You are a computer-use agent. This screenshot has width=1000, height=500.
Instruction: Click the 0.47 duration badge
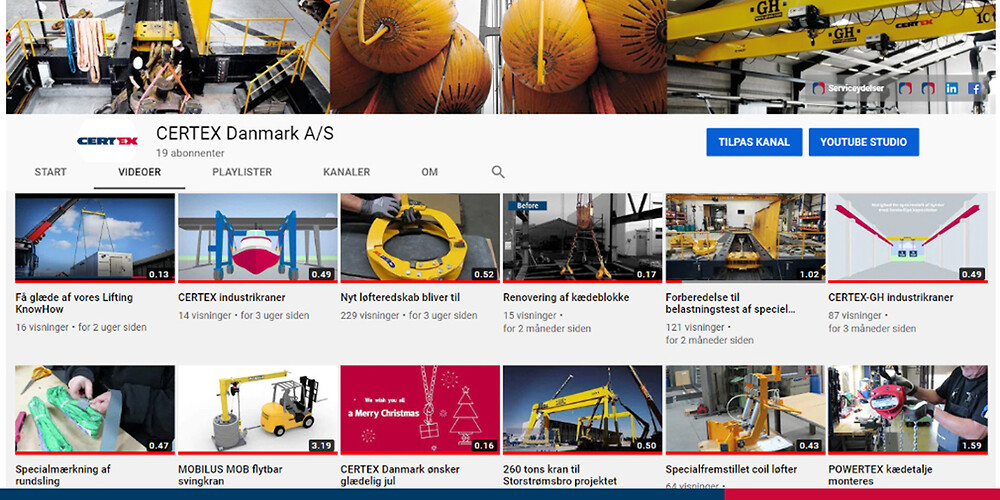[x=159, y=446]
